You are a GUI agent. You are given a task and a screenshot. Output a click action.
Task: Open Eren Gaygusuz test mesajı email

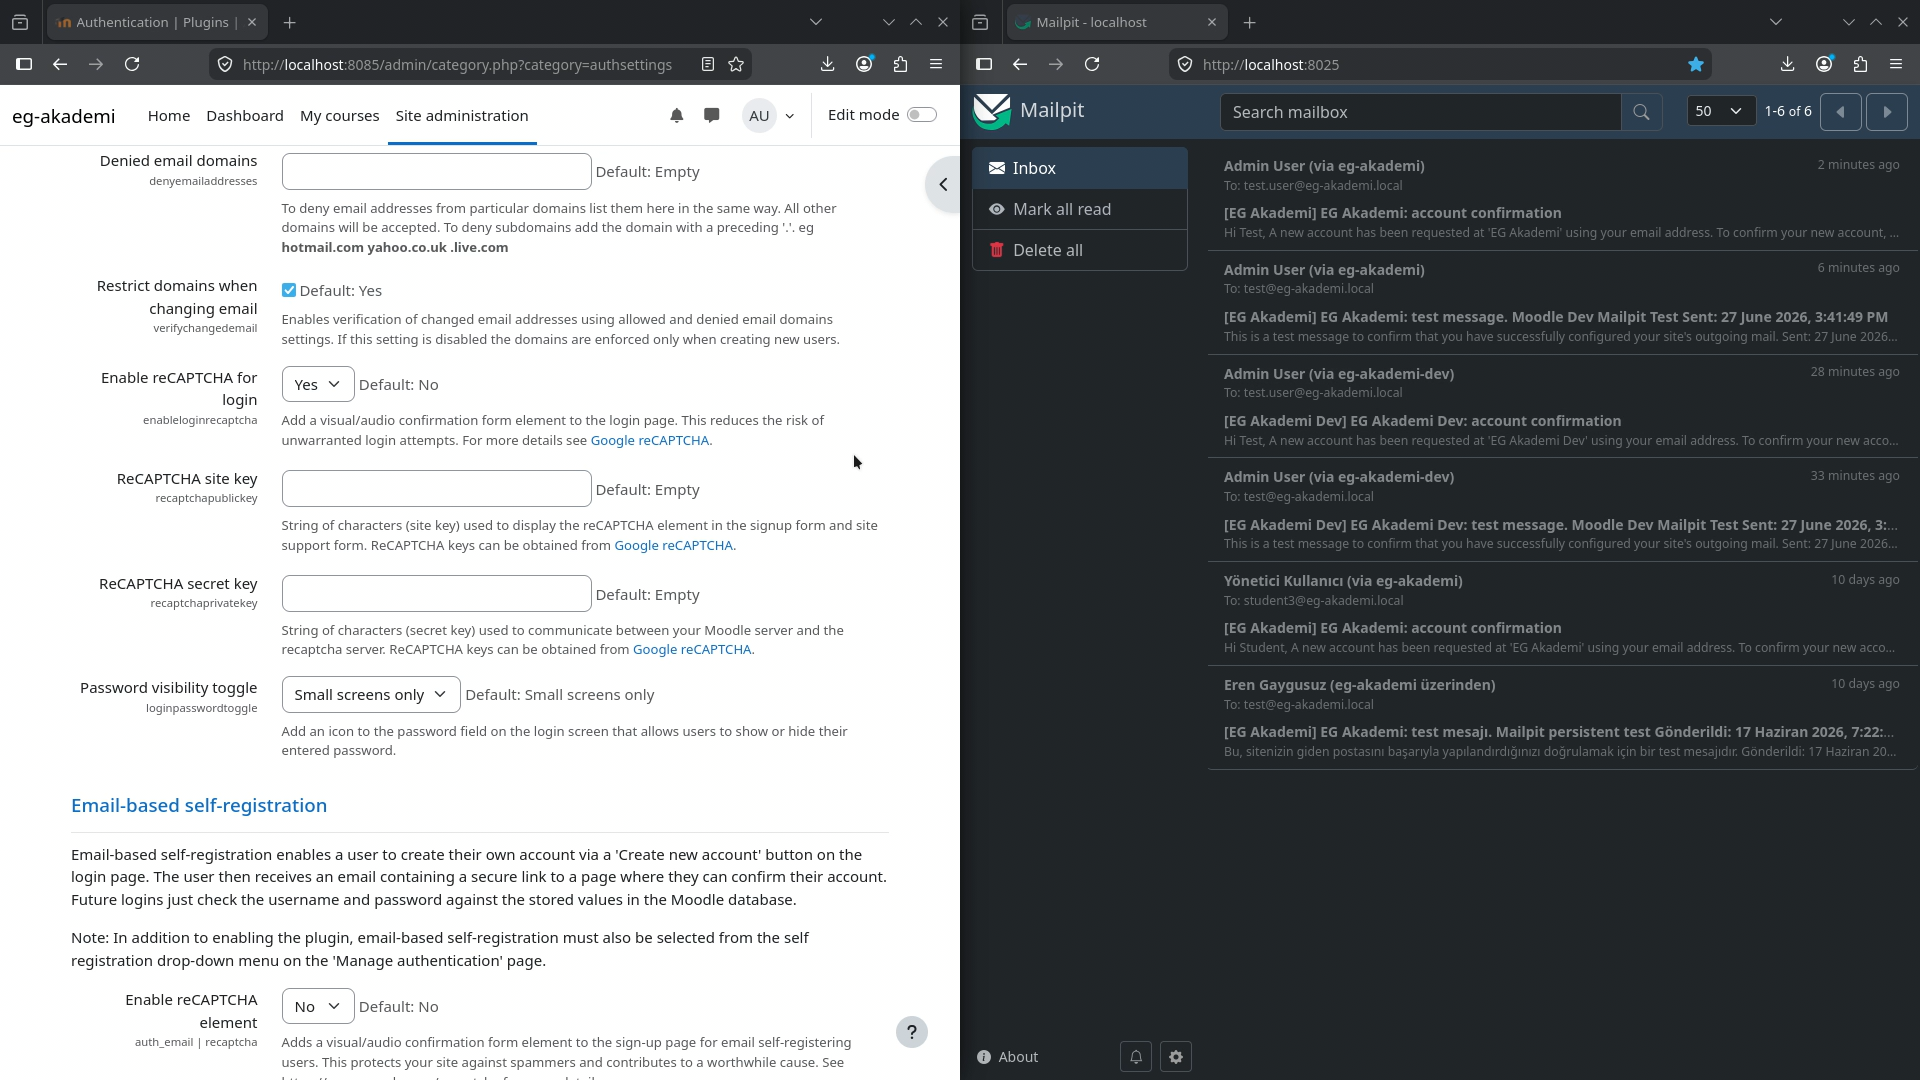[x=1562, y=718]
